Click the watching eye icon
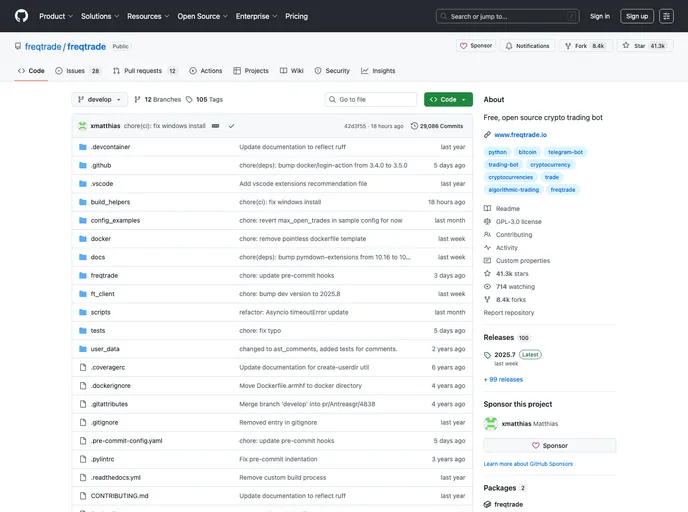688x512 pixels. pos(487,286)
